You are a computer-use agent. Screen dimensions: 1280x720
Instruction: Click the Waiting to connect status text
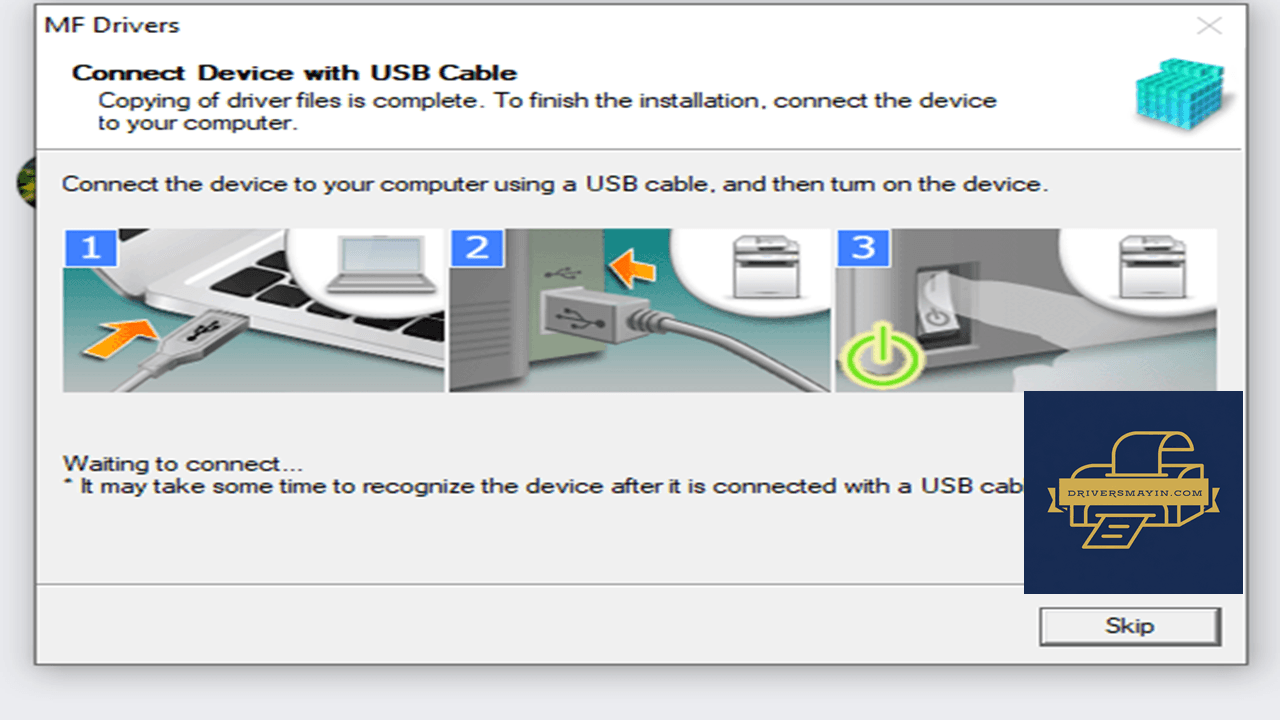point(183,464)
